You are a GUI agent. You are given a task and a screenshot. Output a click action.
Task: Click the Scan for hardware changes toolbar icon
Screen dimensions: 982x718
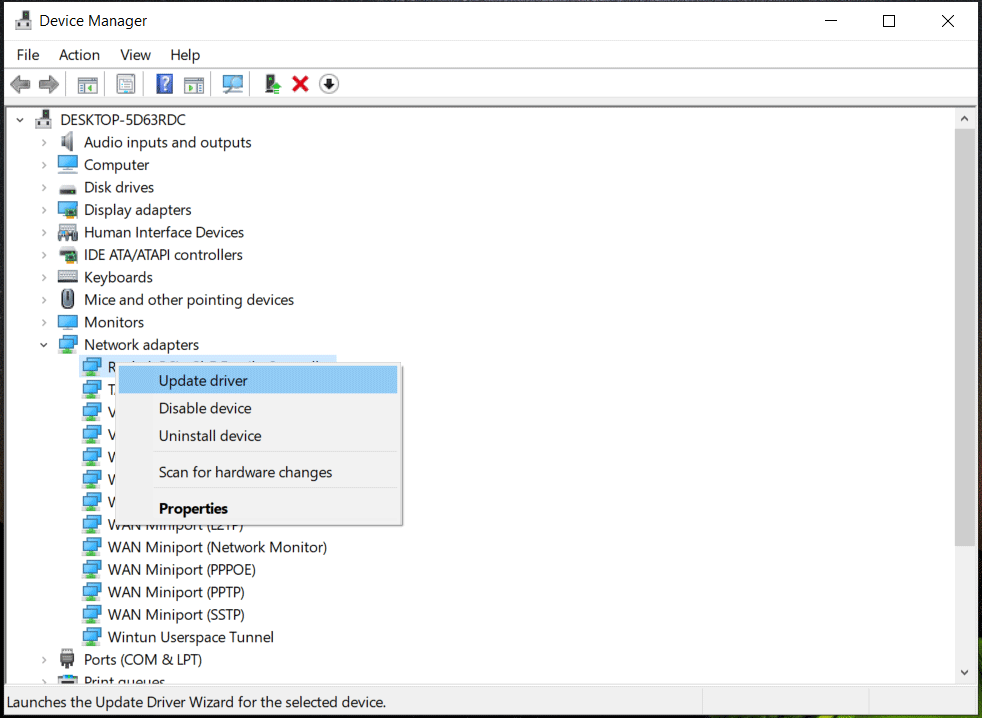[x=232, y=84]
